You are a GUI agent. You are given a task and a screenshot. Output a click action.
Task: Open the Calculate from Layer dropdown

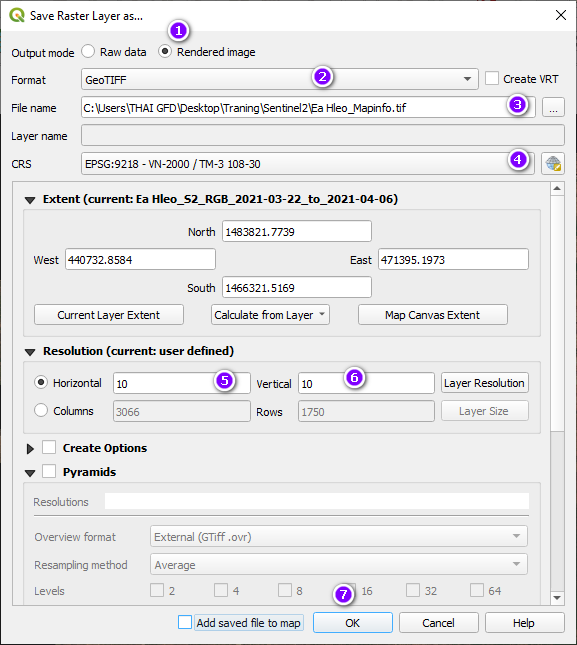(270, 315)
